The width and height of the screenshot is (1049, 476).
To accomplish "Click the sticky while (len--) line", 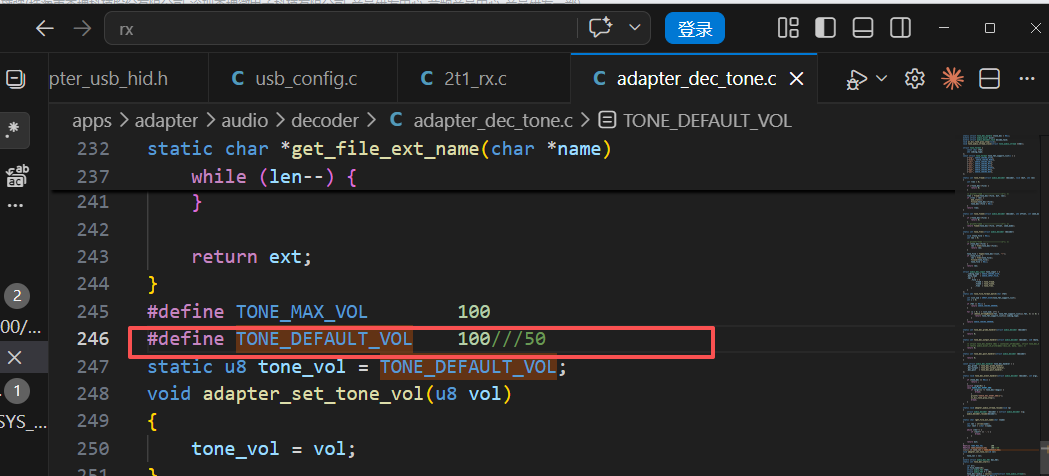I will (x=274, y=176).
